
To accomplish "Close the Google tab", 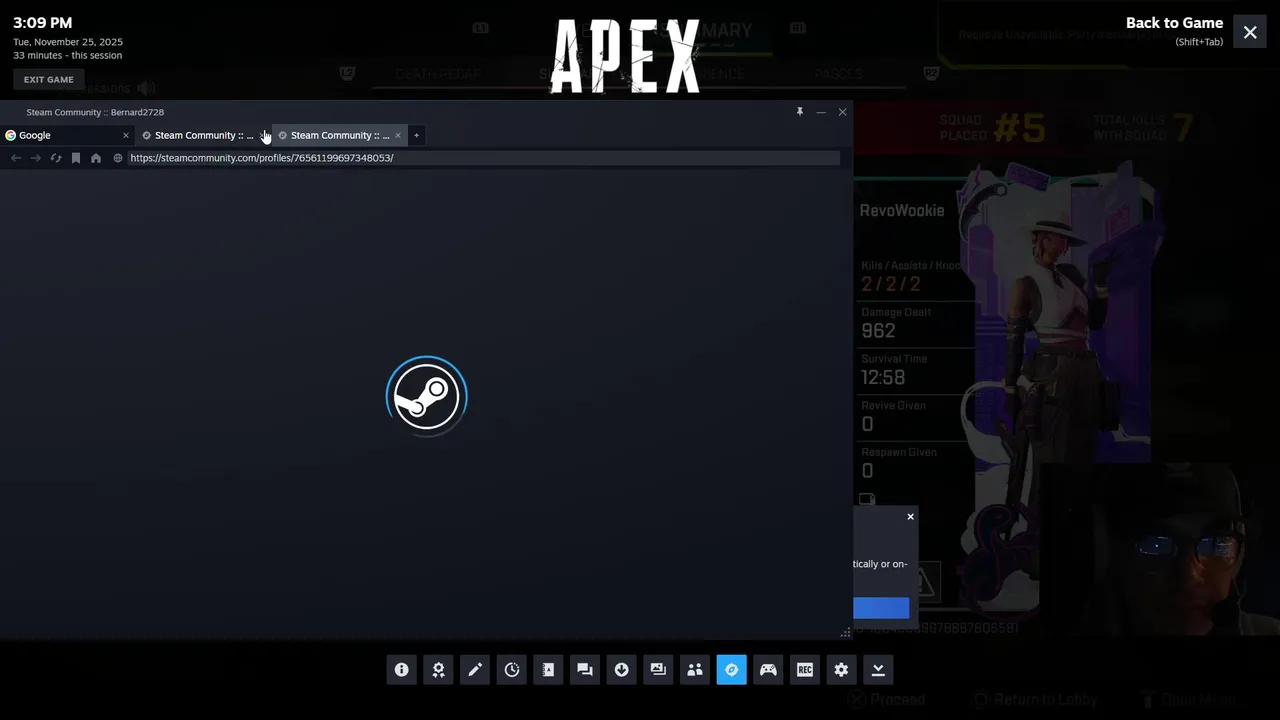I will (x=126, y=135).
